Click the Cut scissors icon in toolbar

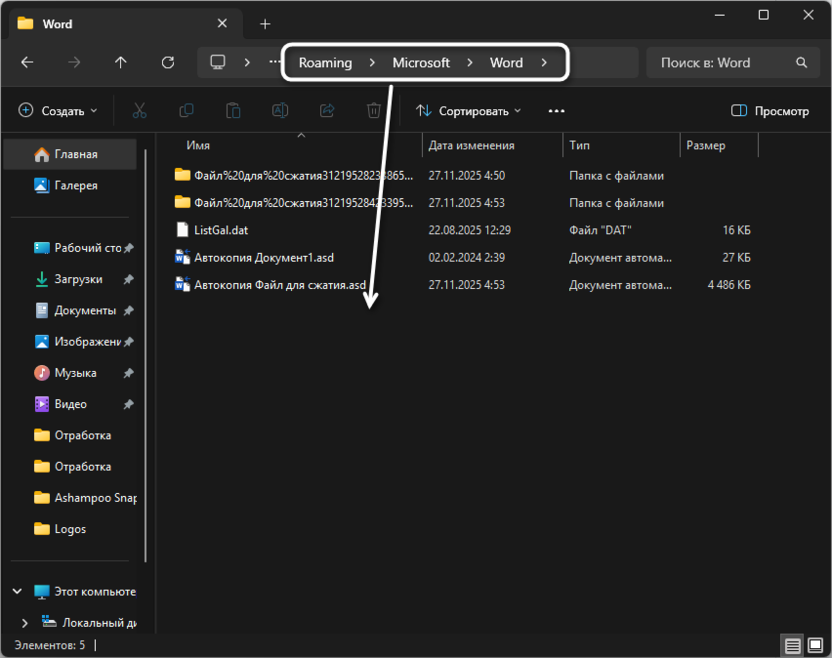(140, 111)
